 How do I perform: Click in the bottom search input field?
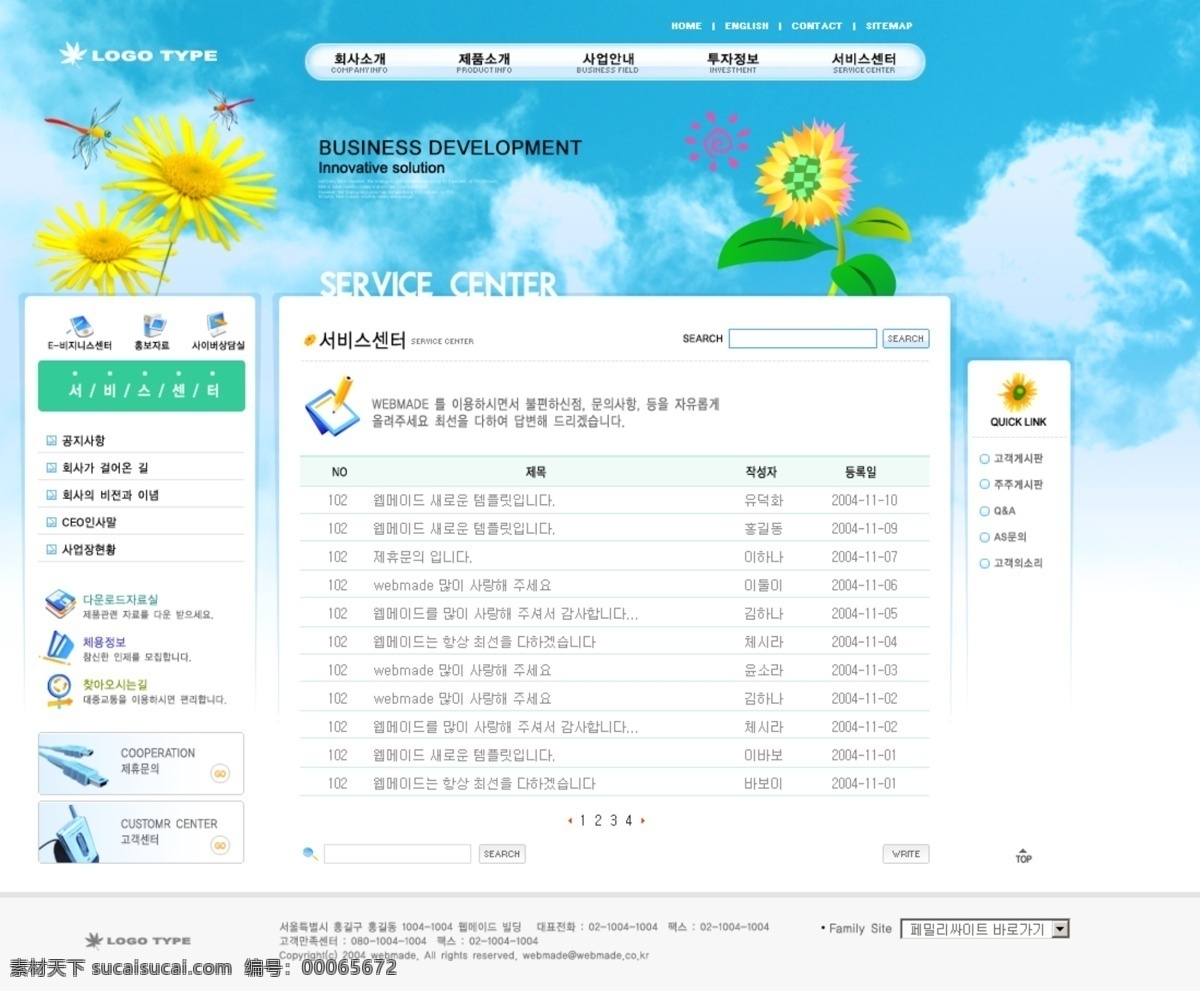[x=397, y=854]
